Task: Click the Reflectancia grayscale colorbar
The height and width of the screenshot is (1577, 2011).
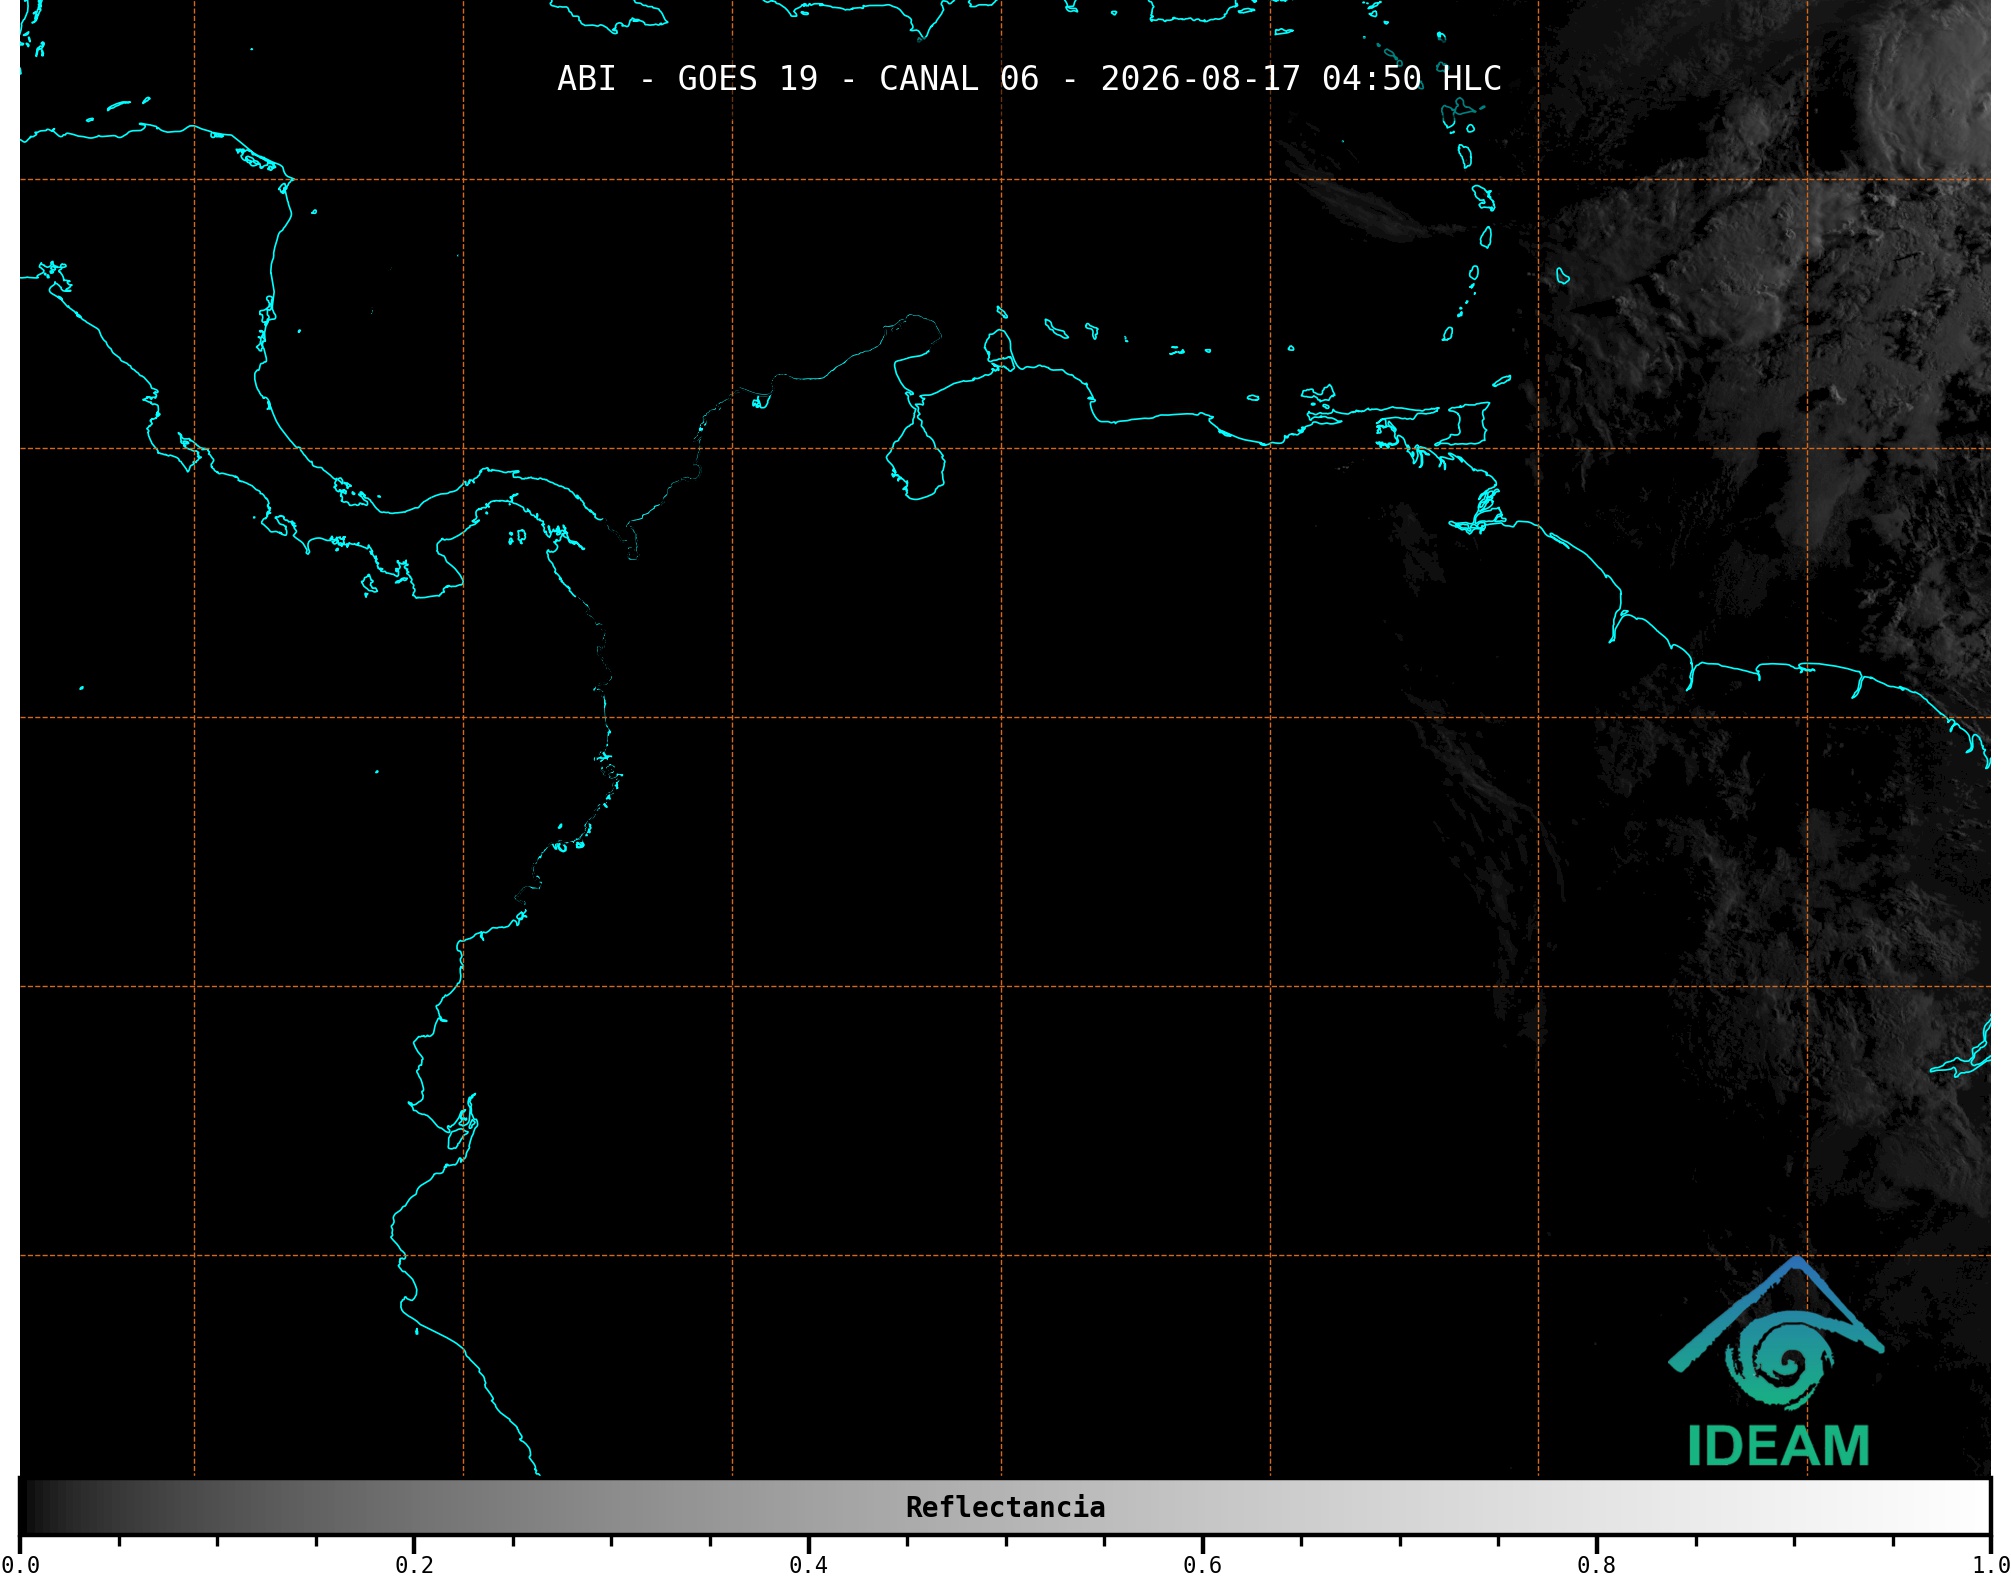Action: [1005, 1507]
